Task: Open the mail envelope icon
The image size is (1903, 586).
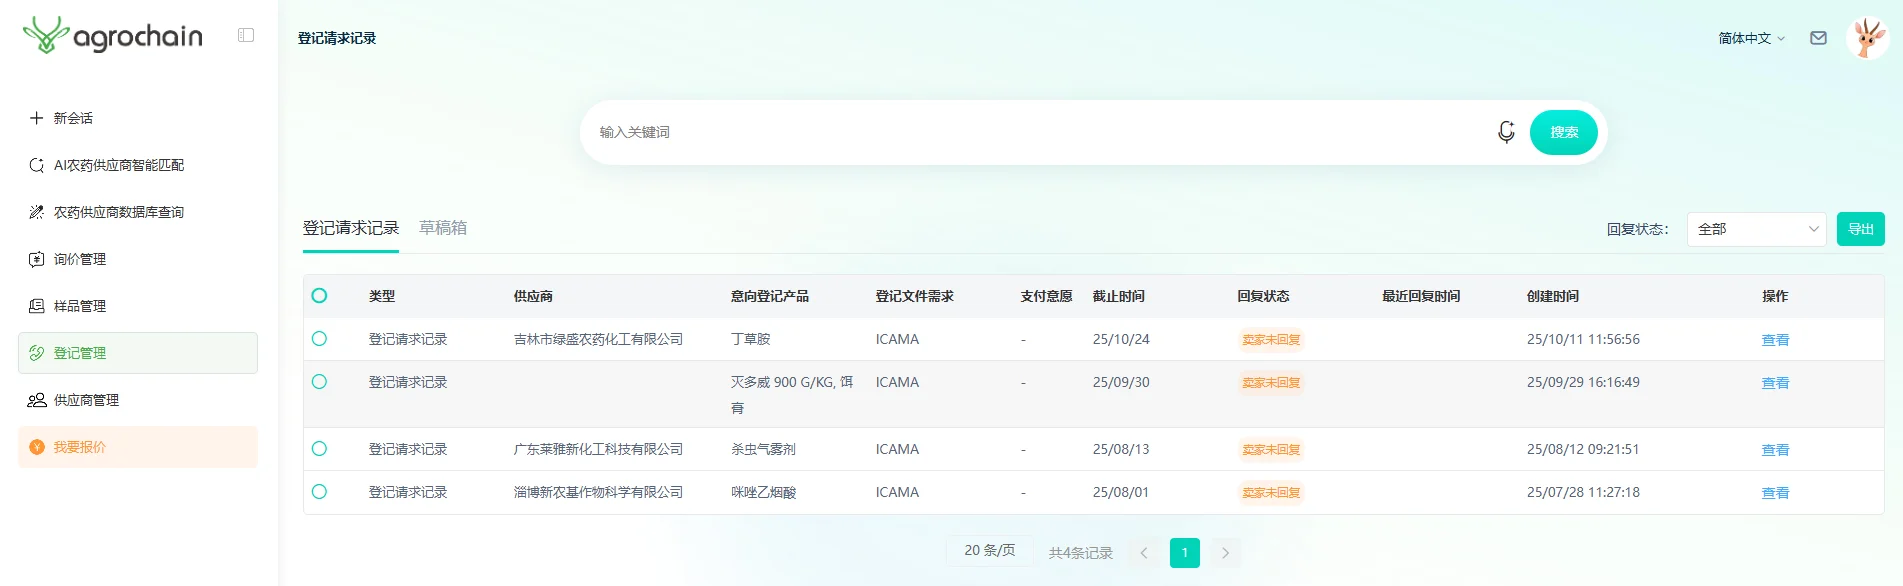Action: [x=1818, y=38]
